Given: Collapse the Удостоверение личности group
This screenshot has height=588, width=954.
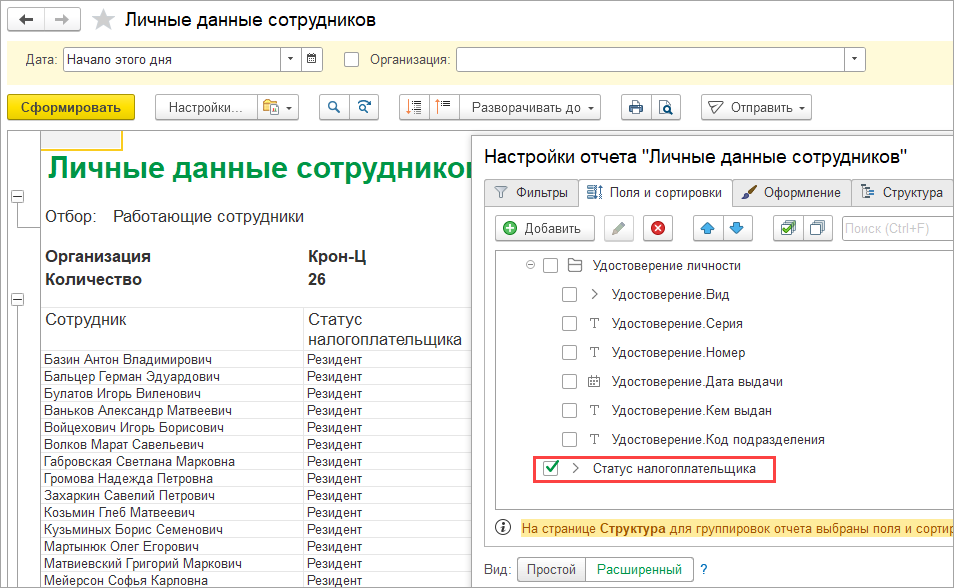Looking at the screenshot, I should coord(529,266).
